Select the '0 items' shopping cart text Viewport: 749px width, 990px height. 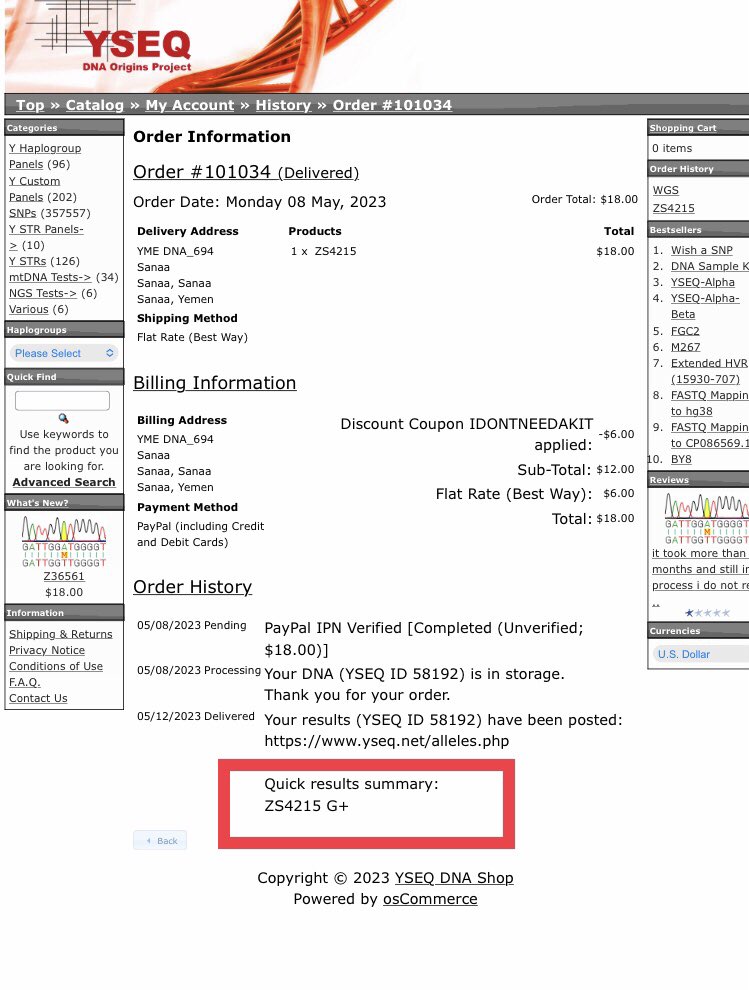point(672,148)
